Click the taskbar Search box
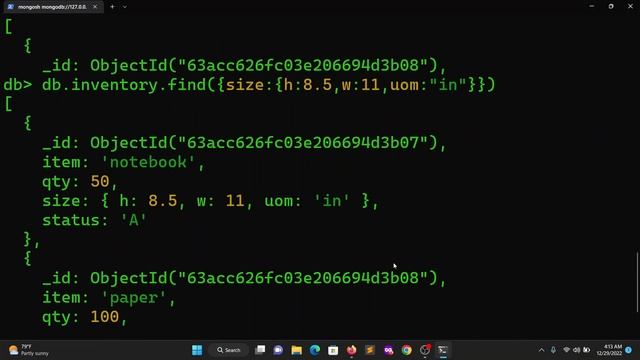640x360 pixels. click(229, 350)
